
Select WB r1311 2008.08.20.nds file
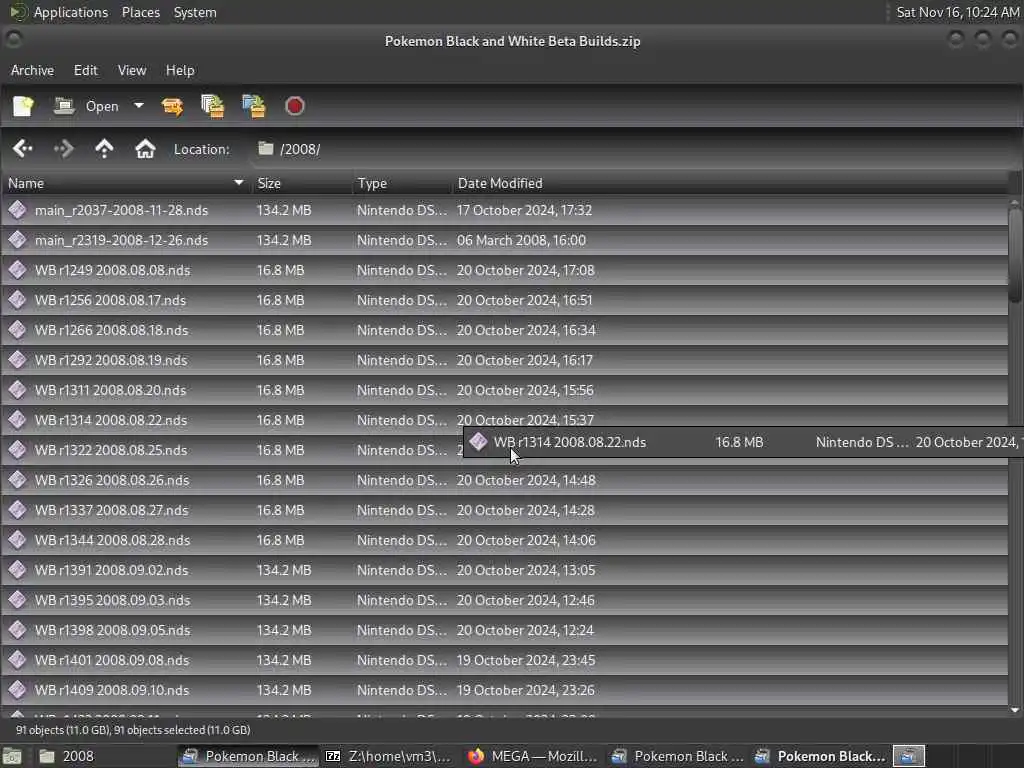click(504, 391)
